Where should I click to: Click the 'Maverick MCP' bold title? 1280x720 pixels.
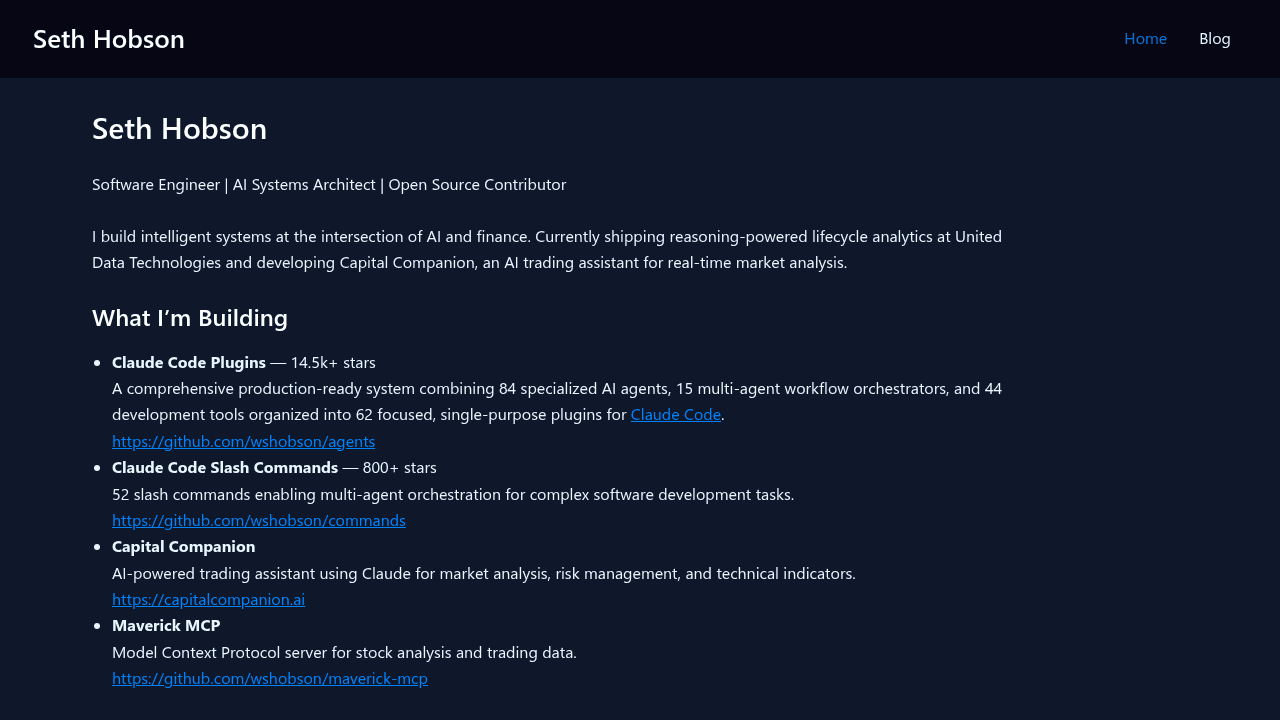[166, 625]
